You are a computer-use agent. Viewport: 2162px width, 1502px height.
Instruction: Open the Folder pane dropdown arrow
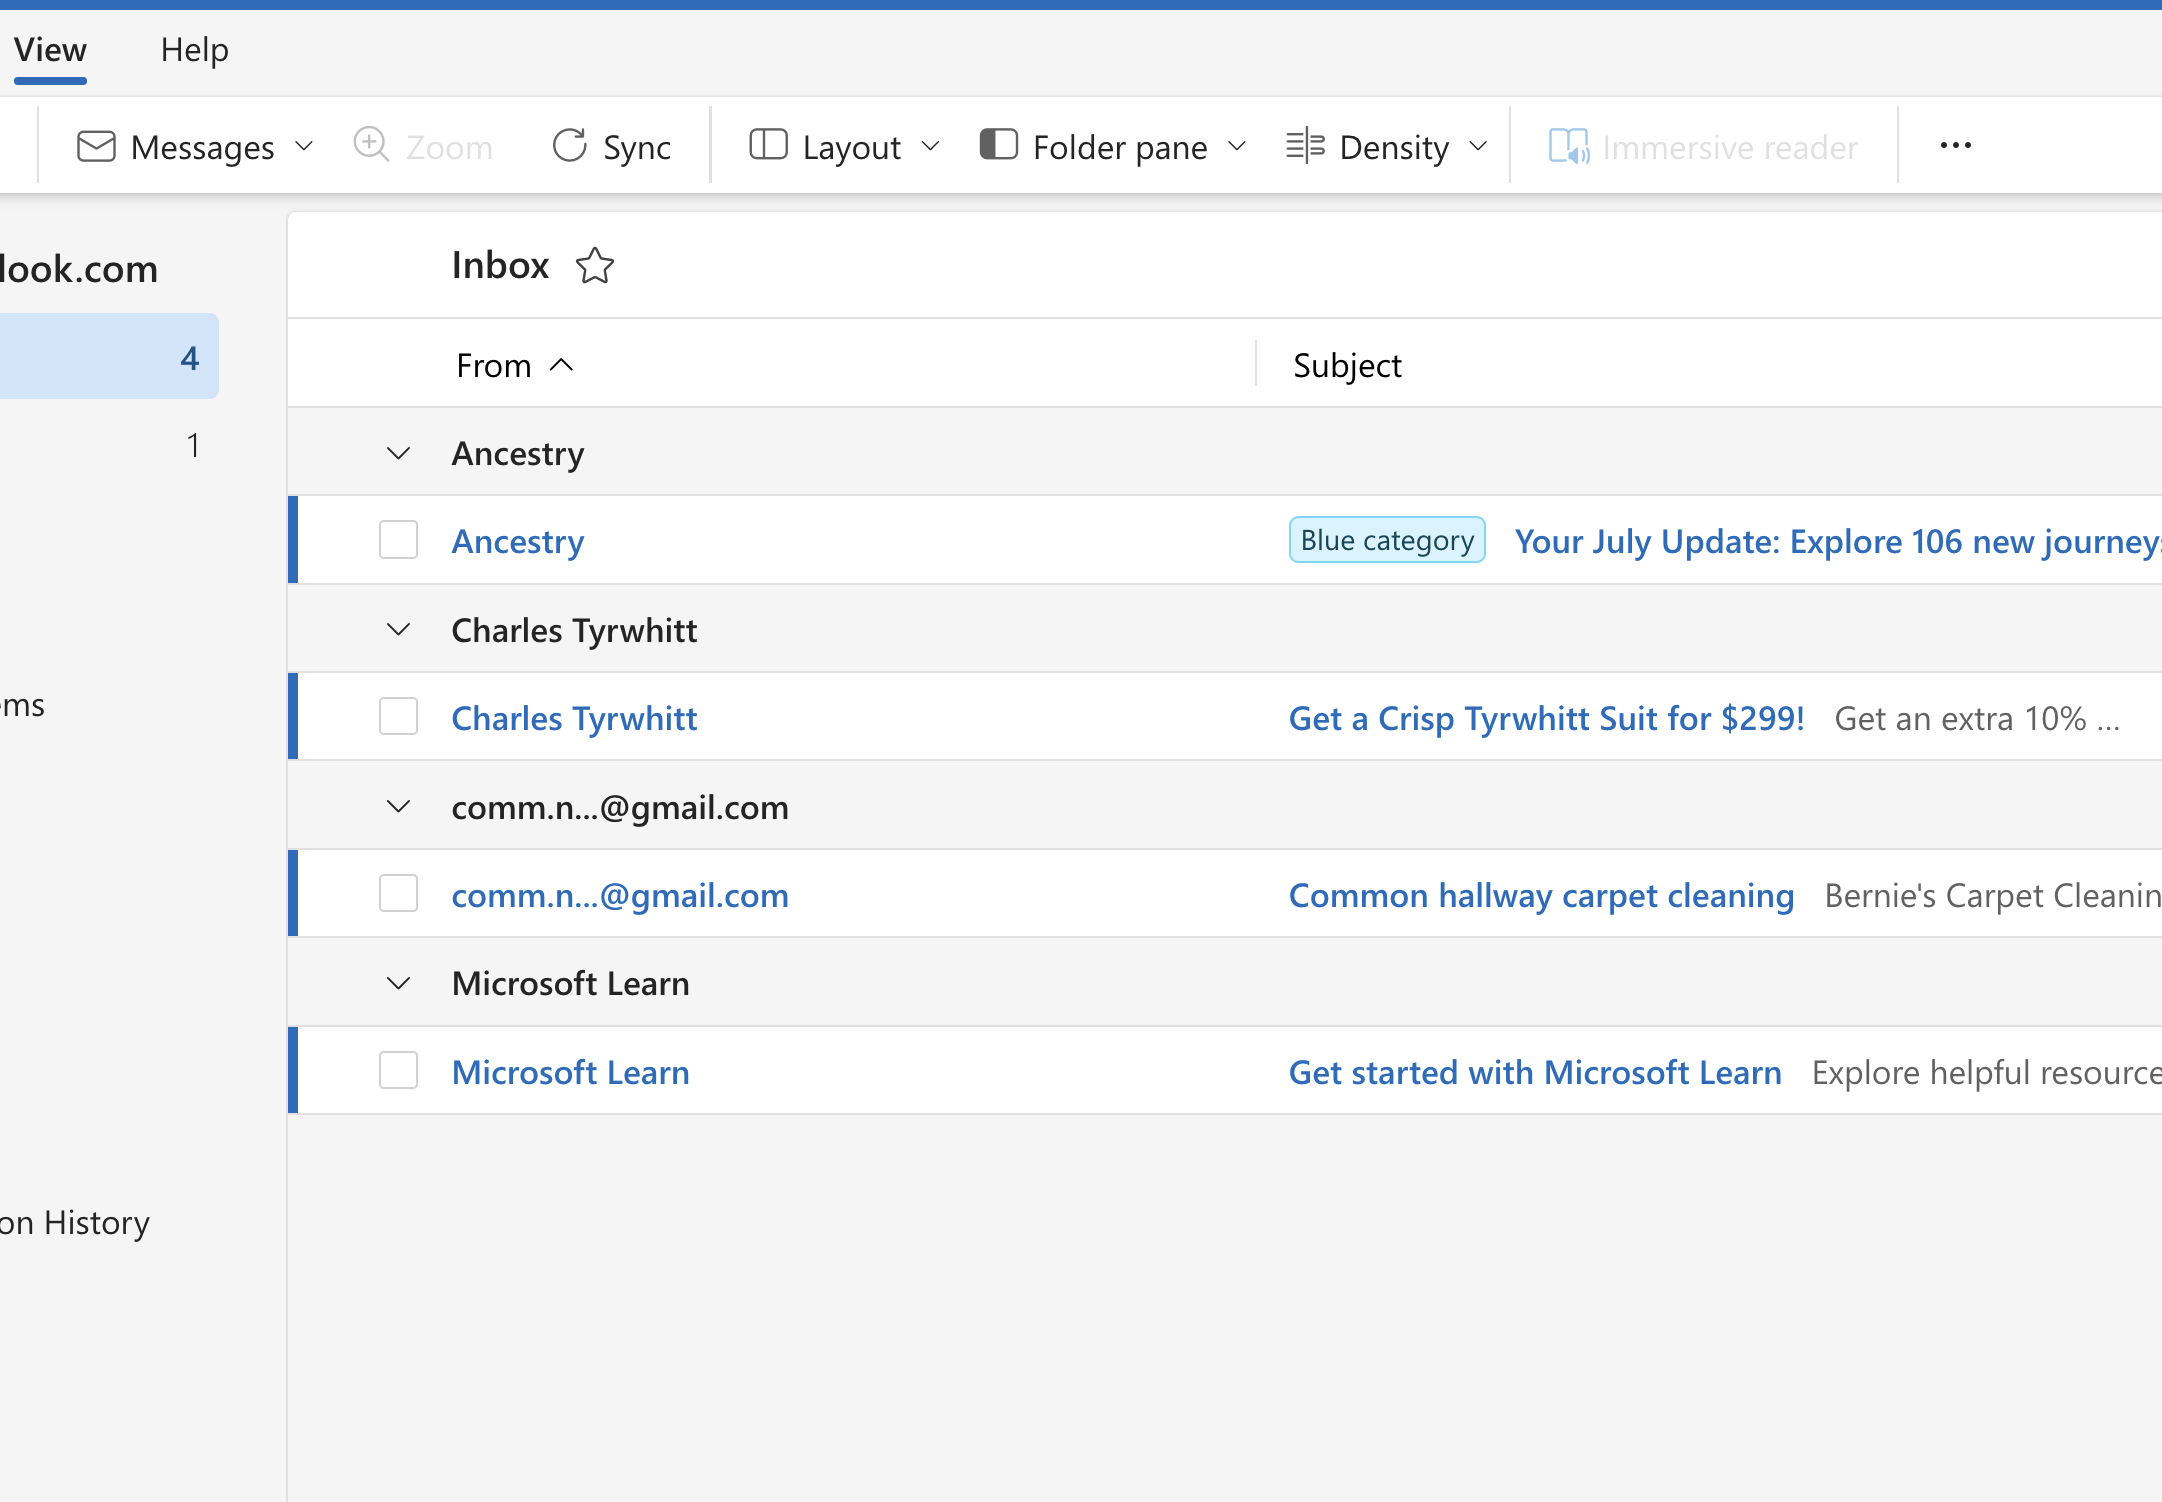[x=1237, y=147]
